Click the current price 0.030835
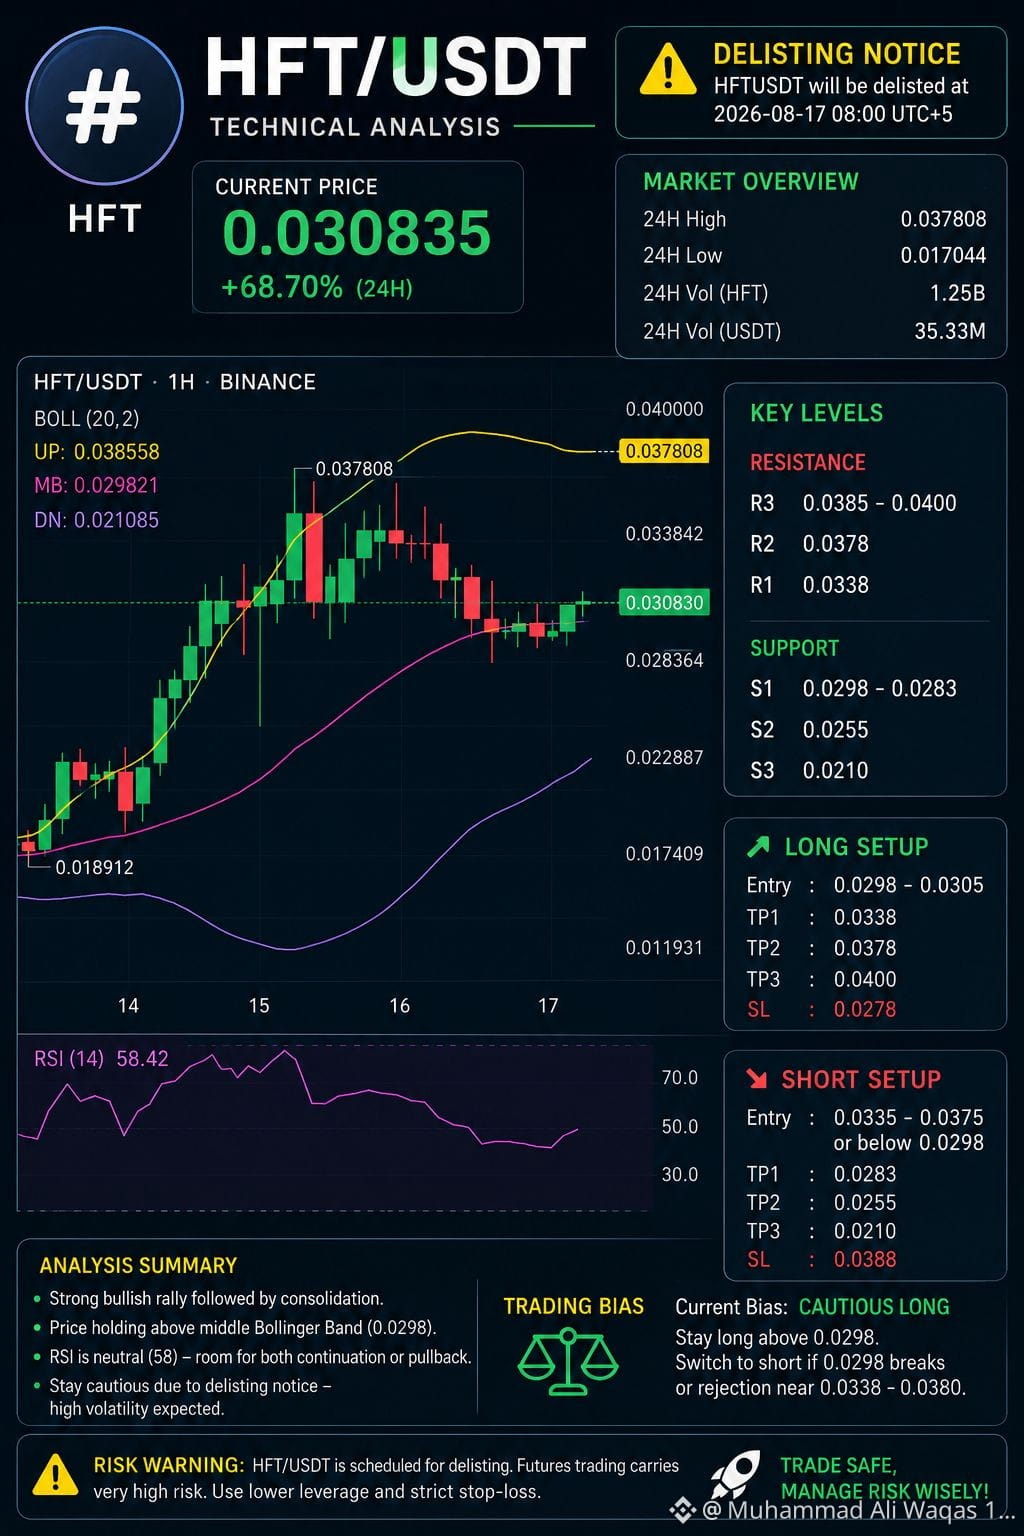The width and height of the screenshot is (1024, 1536). [356, 233]
